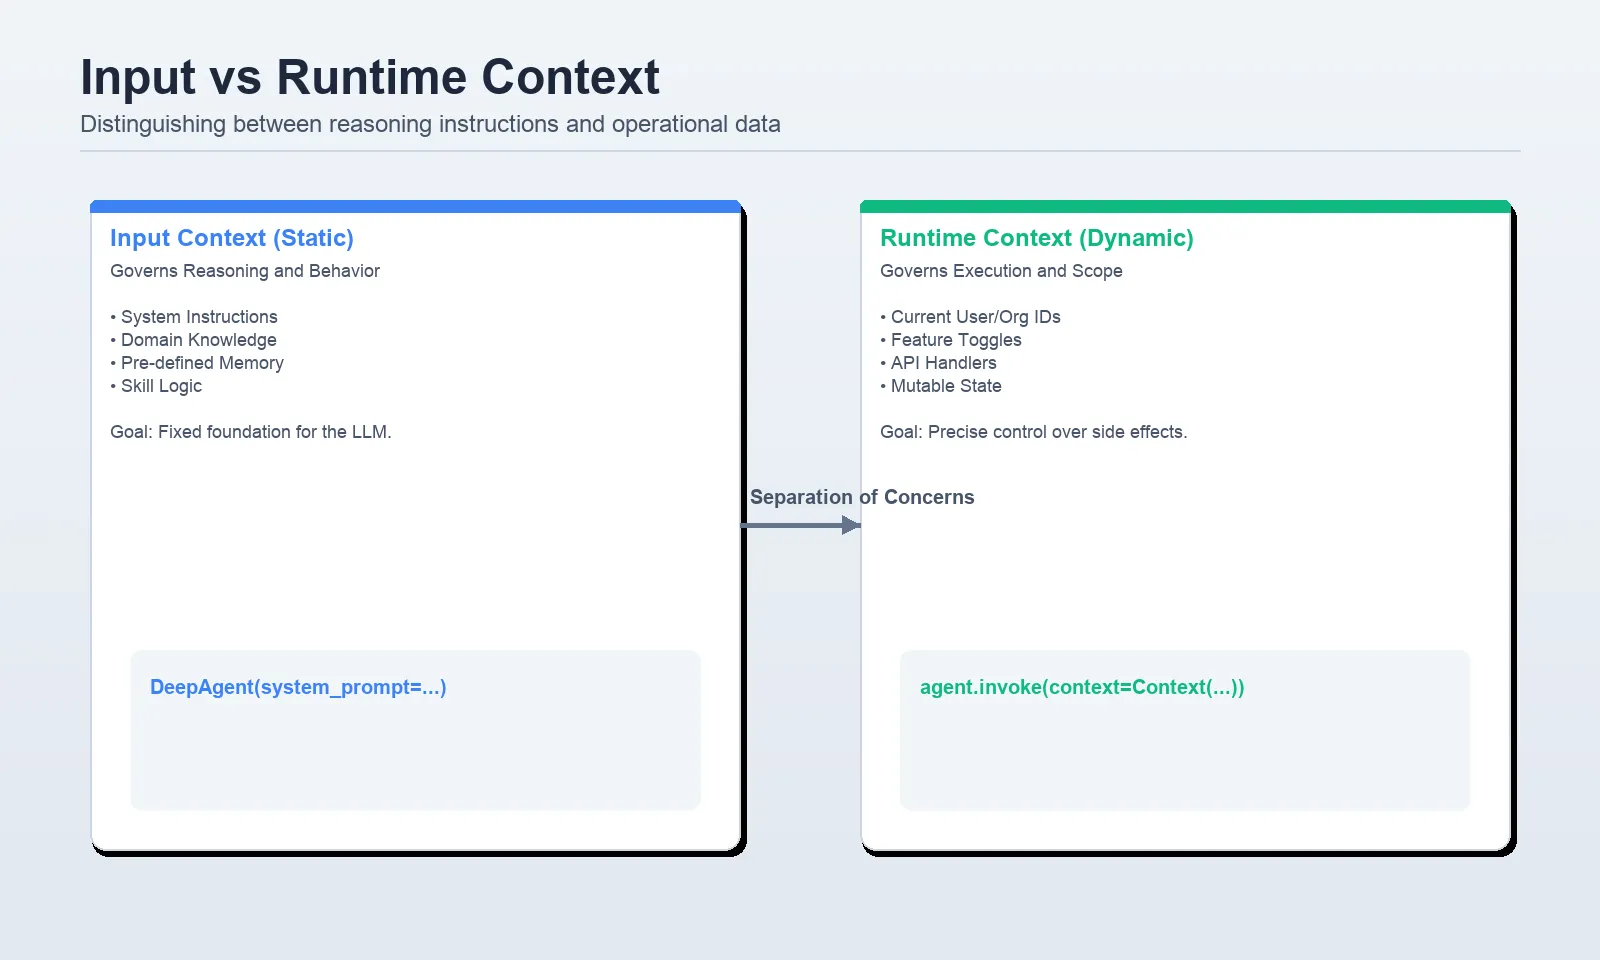Click the Mutable State bullet item
This screenshot has height=960, width=1600.
pyautogui.click(x=941, y=386)
